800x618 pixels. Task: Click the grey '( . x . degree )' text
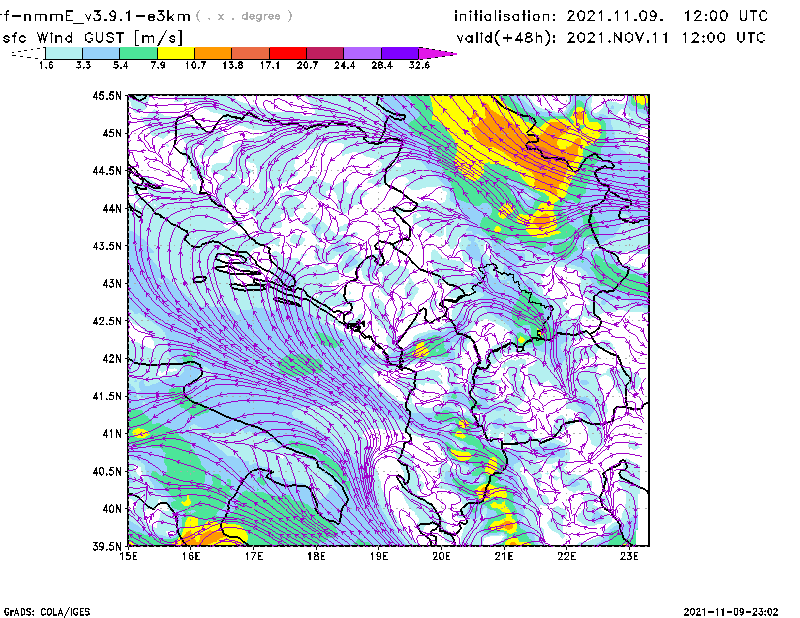pyautogui.click(x=244, y=16)
